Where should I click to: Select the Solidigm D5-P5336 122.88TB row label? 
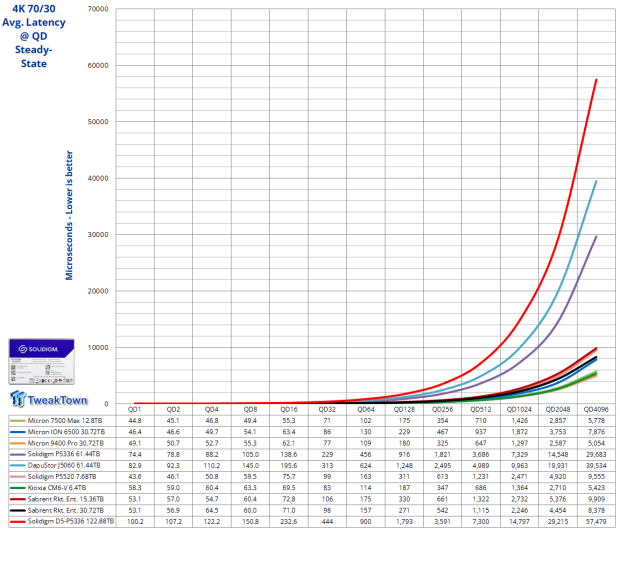coord(71,521)
